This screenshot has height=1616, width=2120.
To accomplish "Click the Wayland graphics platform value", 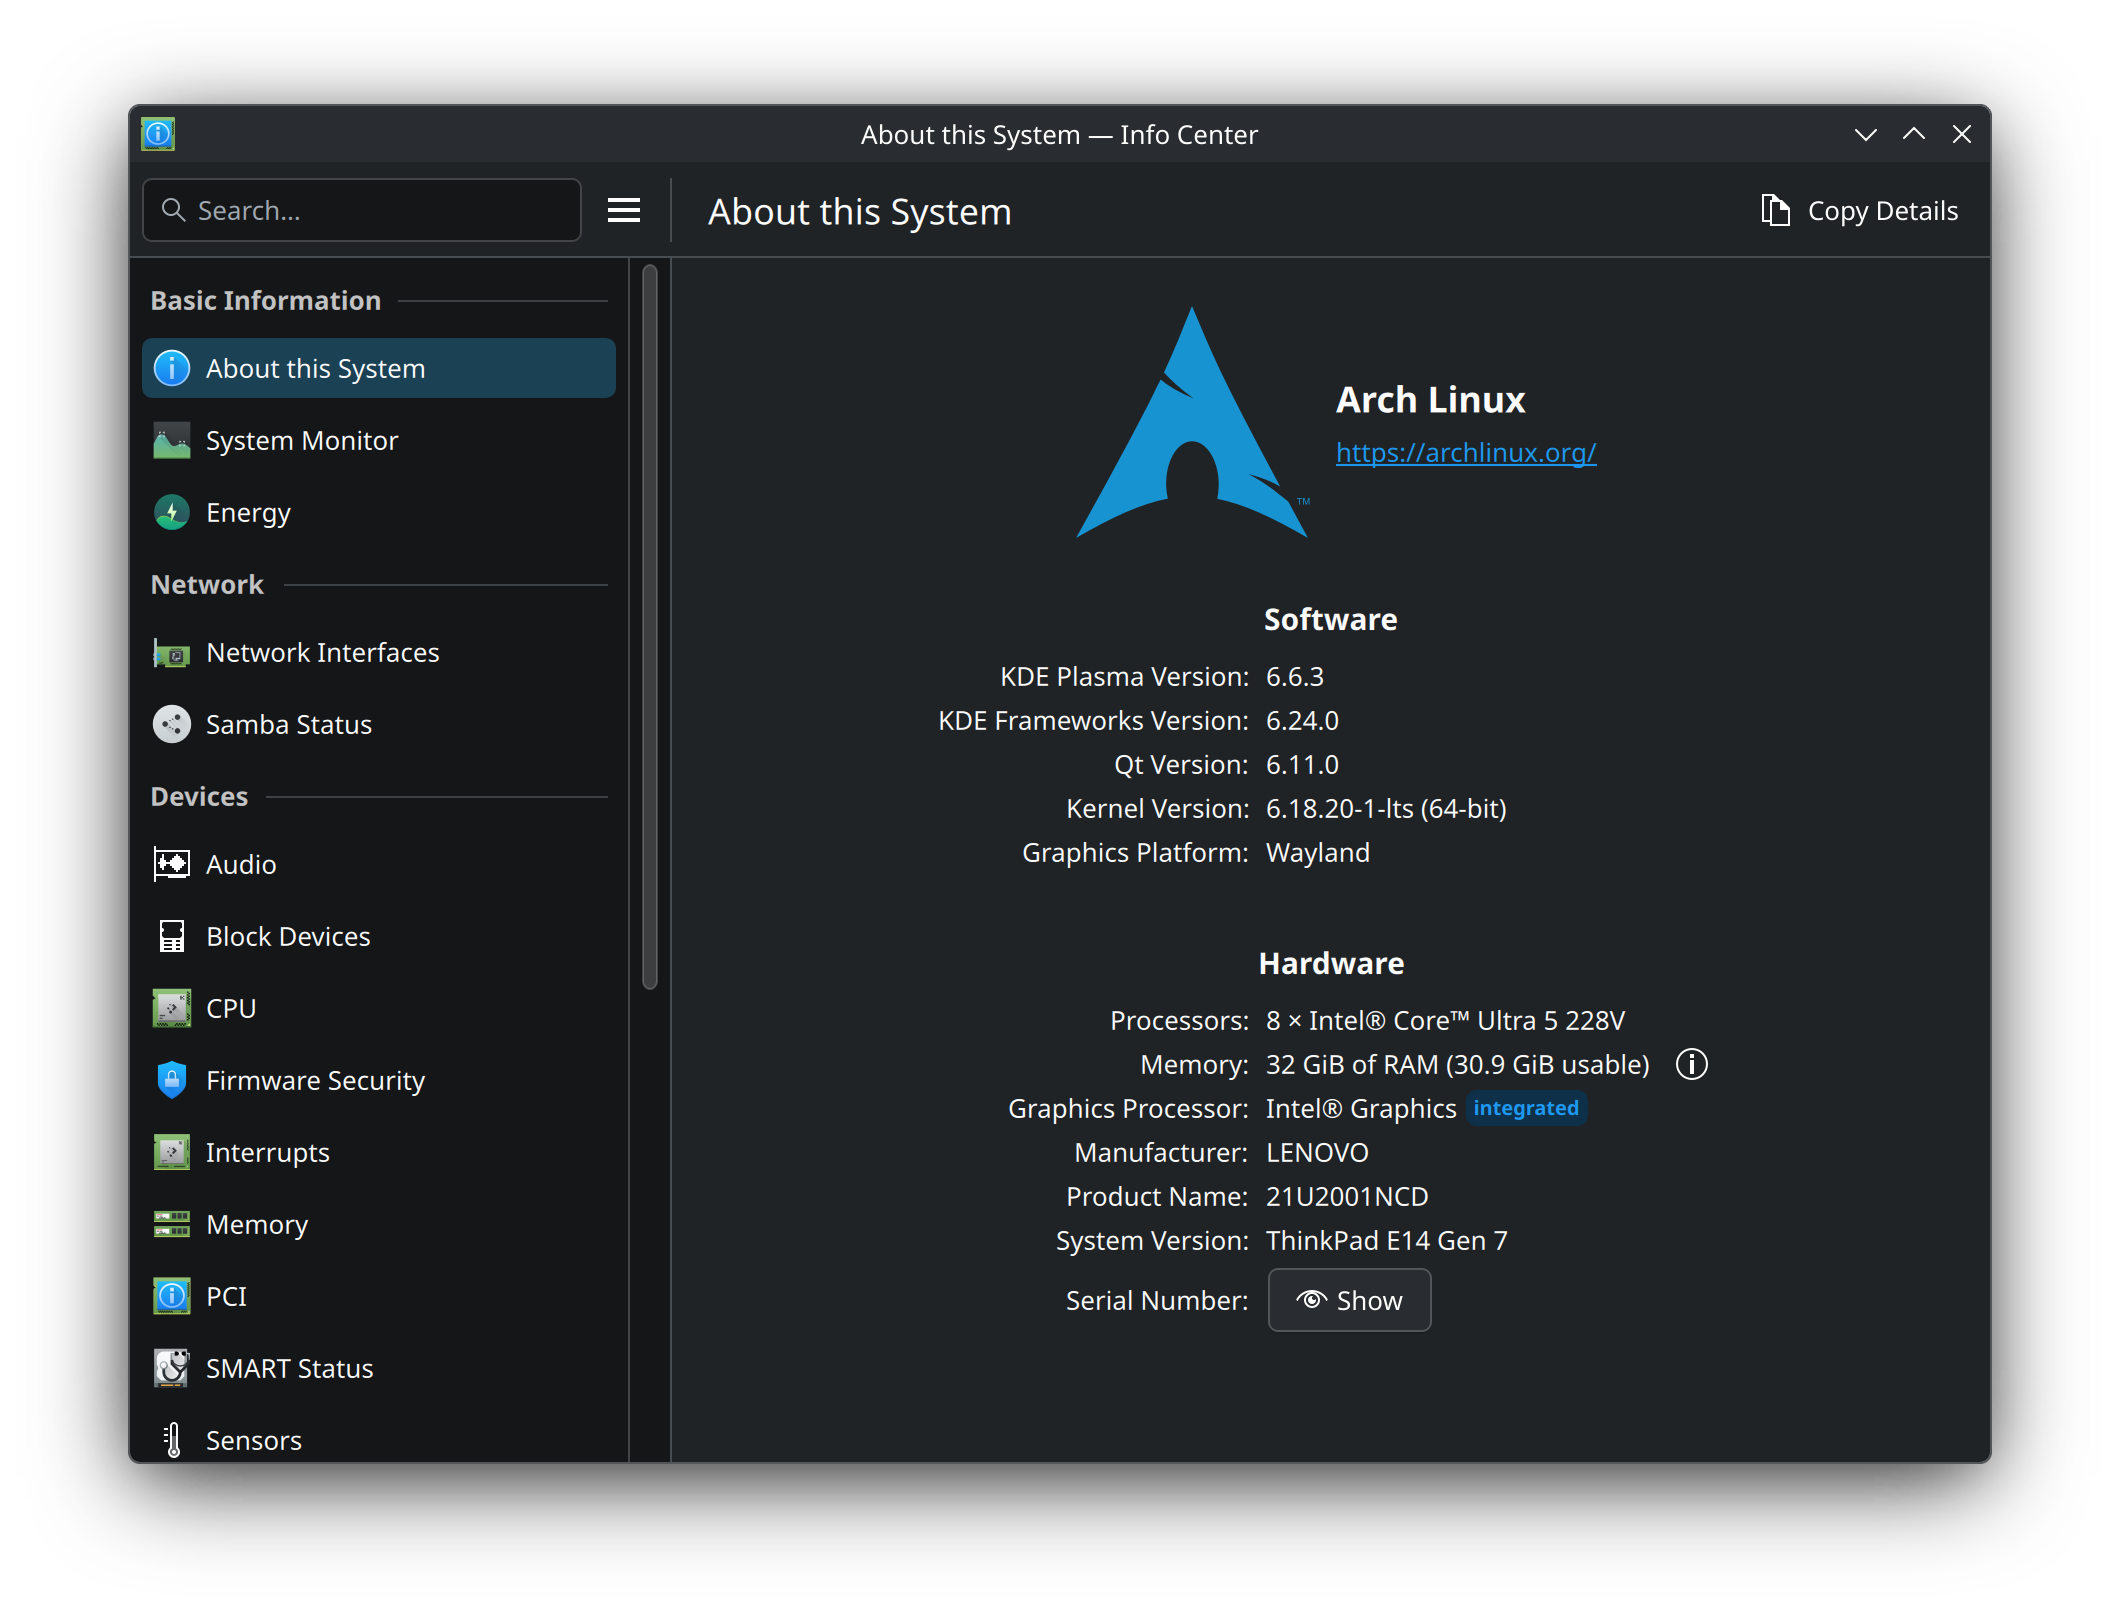I will (1318, 852).
